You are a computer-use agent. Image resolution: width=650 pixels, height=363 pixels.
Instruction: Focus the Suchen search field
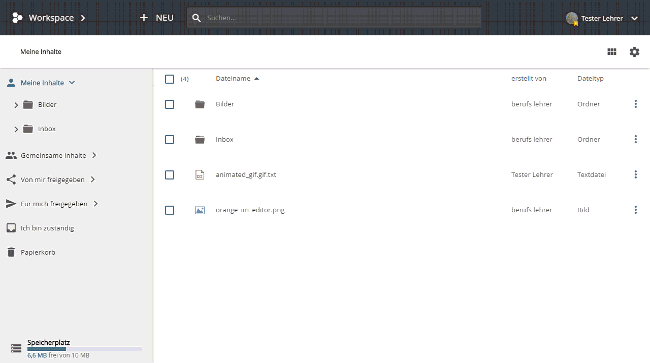[334, 18]
